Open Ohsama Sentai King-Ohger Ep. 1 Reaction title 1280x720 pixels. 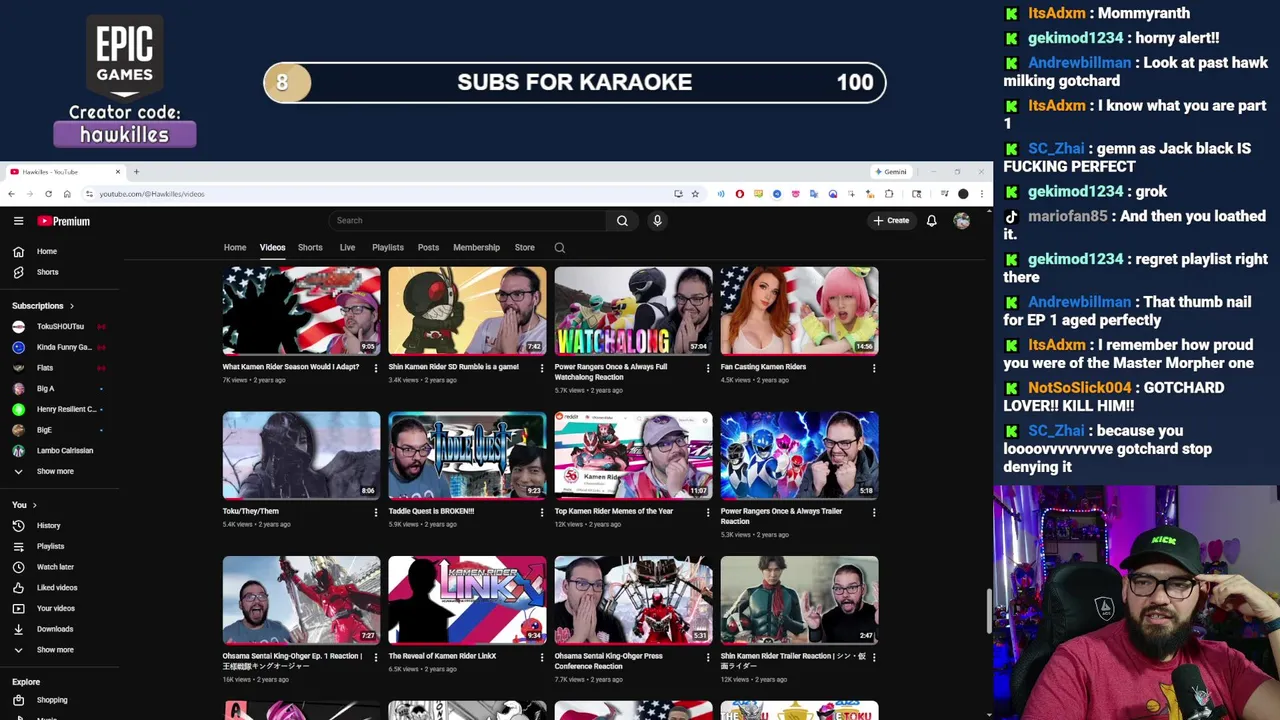point(292,661)
